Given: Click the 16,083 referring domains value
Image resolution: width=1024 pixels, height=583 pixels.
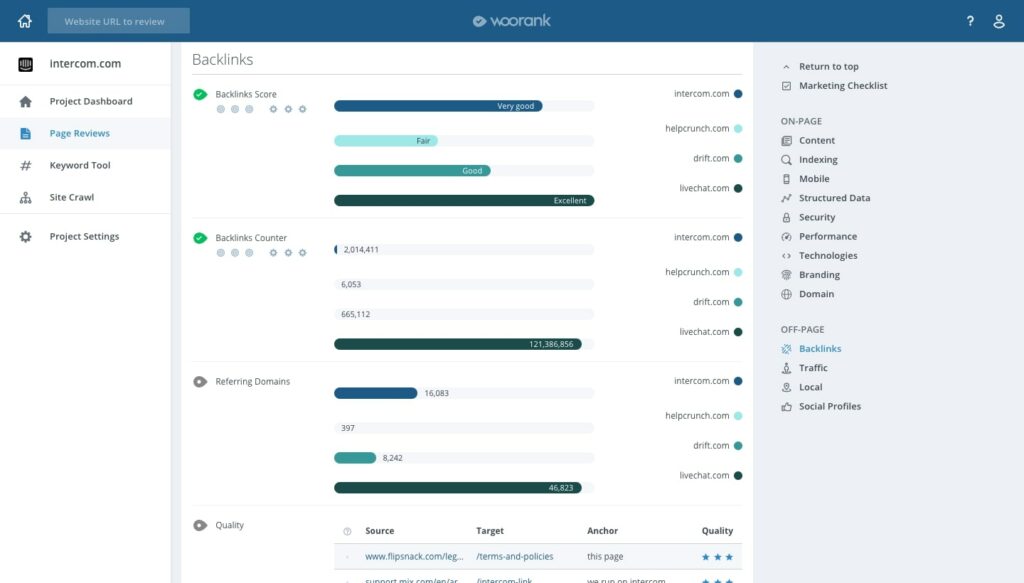Looking at the screenshot, I should click(436, 393).
